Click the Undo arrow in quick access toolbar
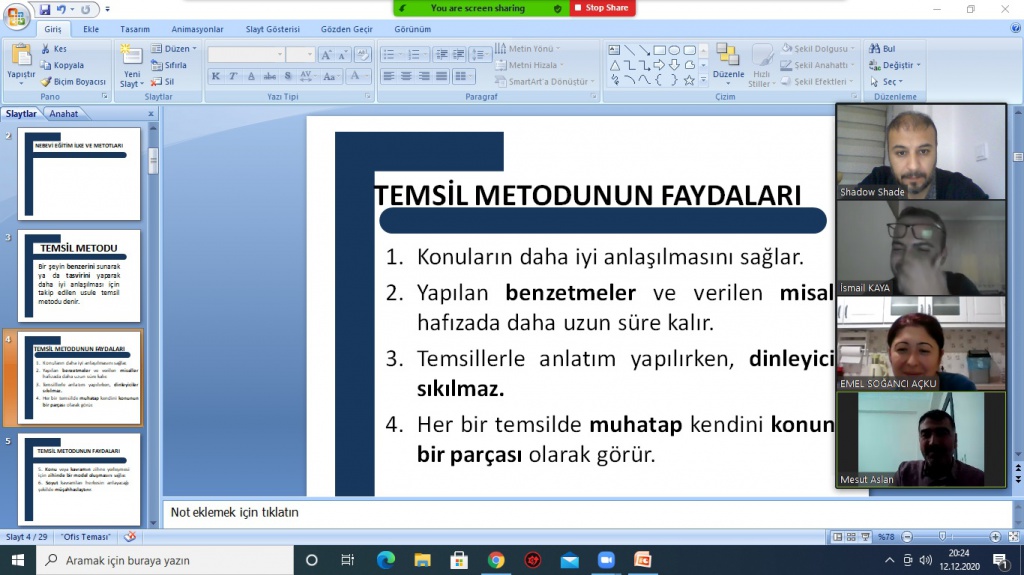This screenshot has height=575, width=1024. coord(62,10)
